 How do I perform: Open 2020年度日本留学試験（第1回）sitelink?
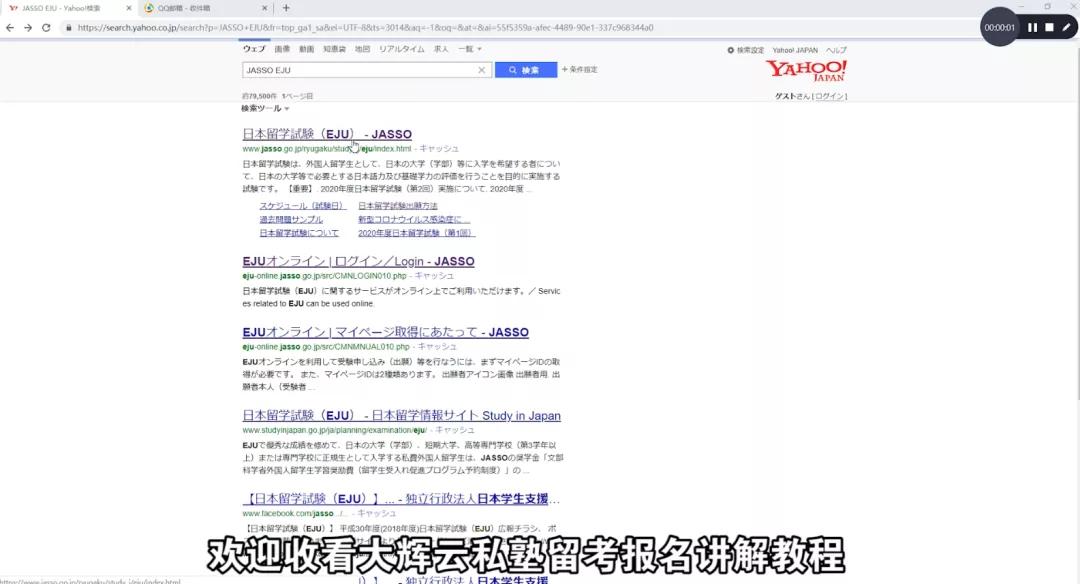[416, 233]
